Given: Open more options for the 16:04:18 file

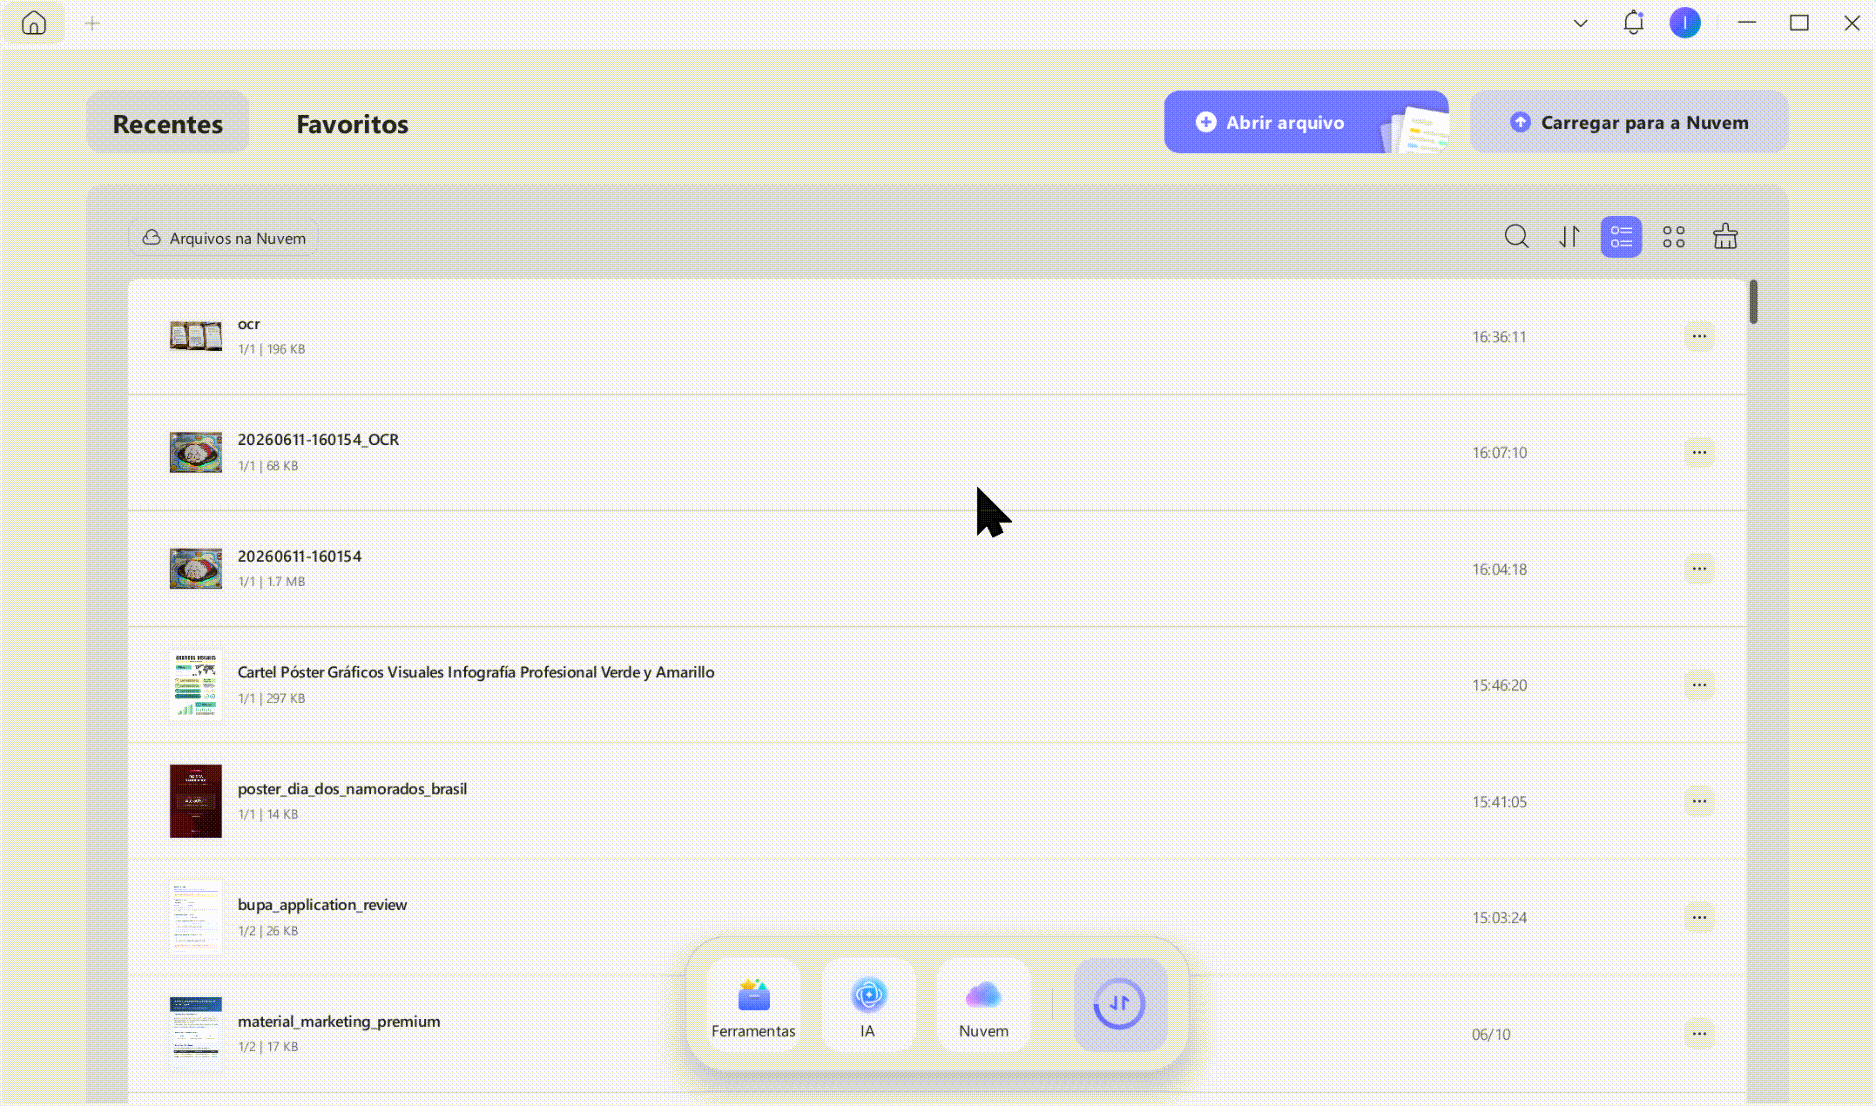Looking at the screenshot, I should point(1699,569).
